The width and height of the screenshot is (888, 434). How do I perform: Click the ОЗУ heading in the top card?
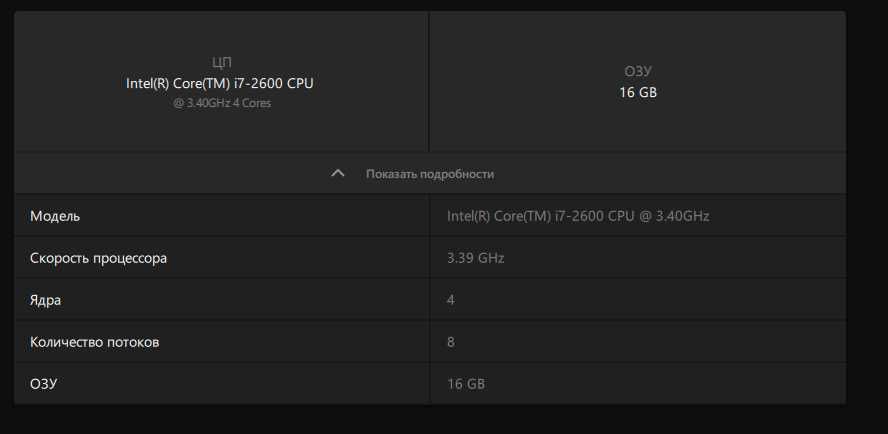[x=638, y=72]
